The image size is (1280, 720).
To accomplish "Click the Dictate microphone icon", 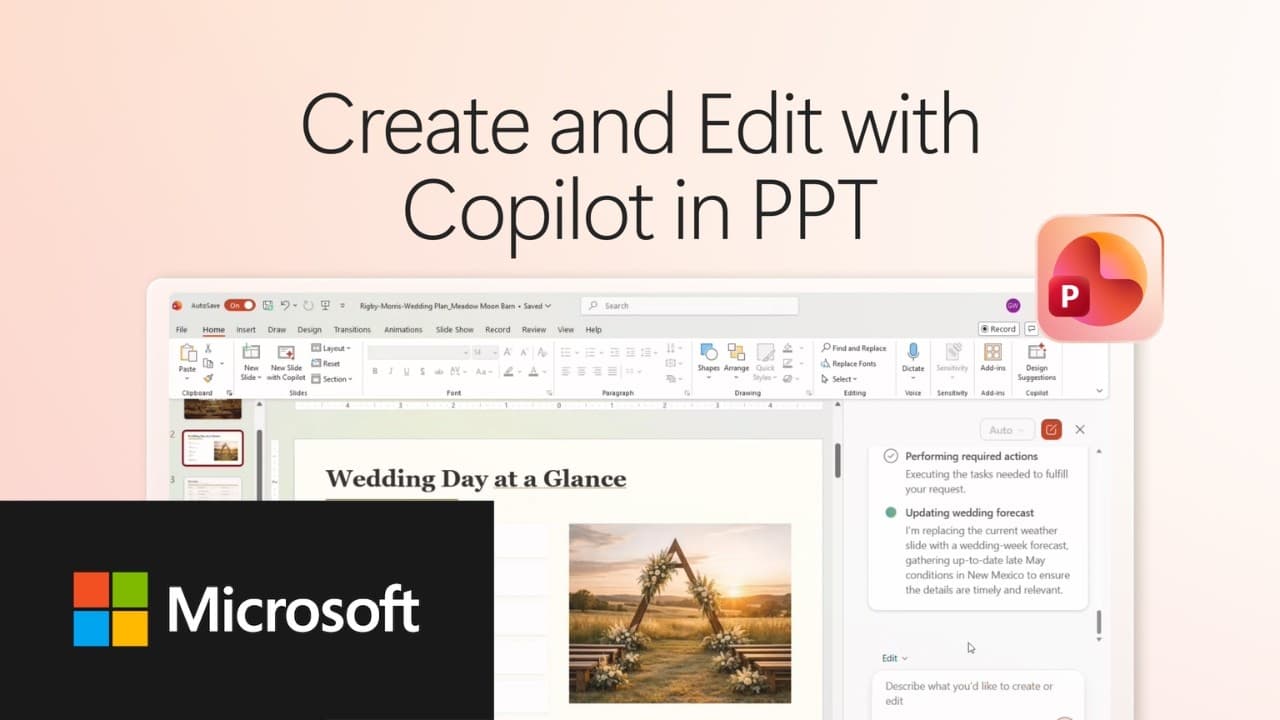I will pyautogui.click(x=913, y=352).
